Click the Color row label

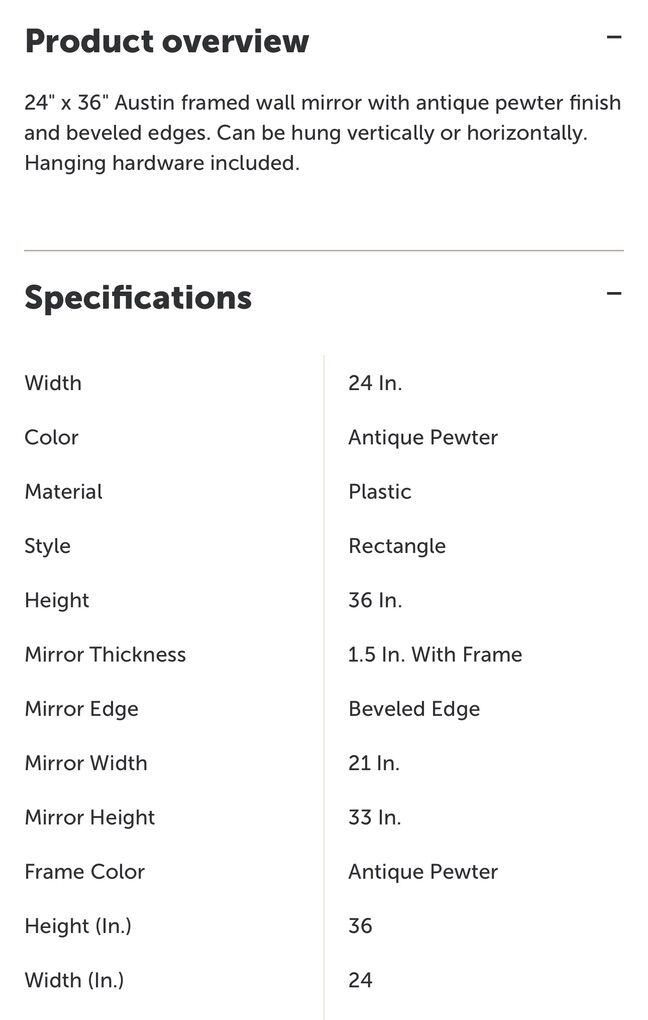51,437
